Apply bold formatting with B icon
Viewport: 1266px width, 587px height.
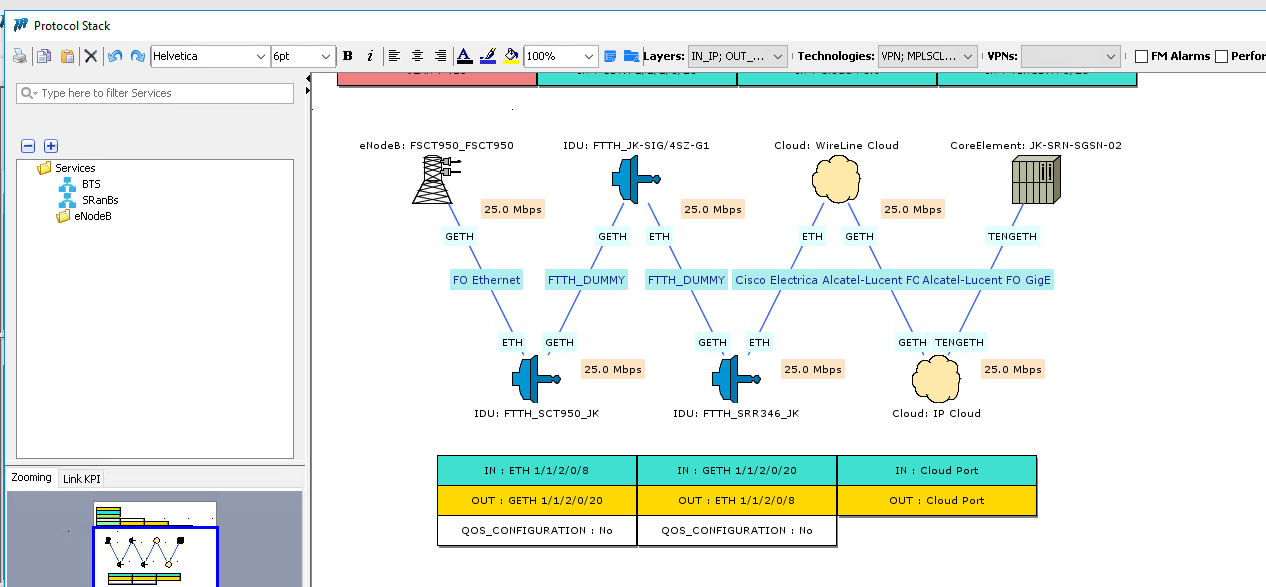pyautogui.click(x=348, y=56)
